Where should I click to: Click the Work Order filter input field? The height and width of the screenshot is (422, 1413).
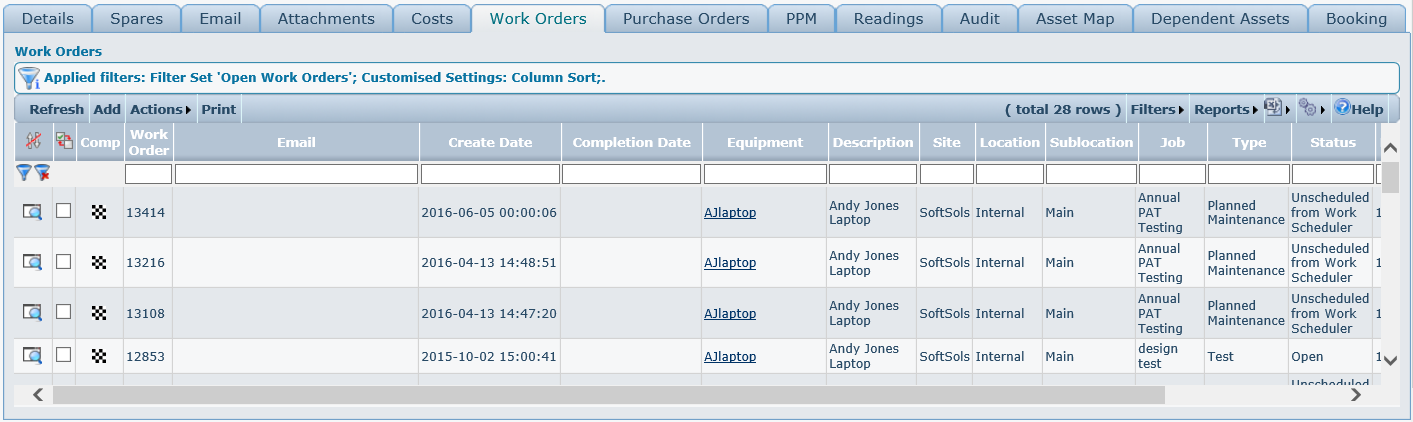tap(148, 174)
